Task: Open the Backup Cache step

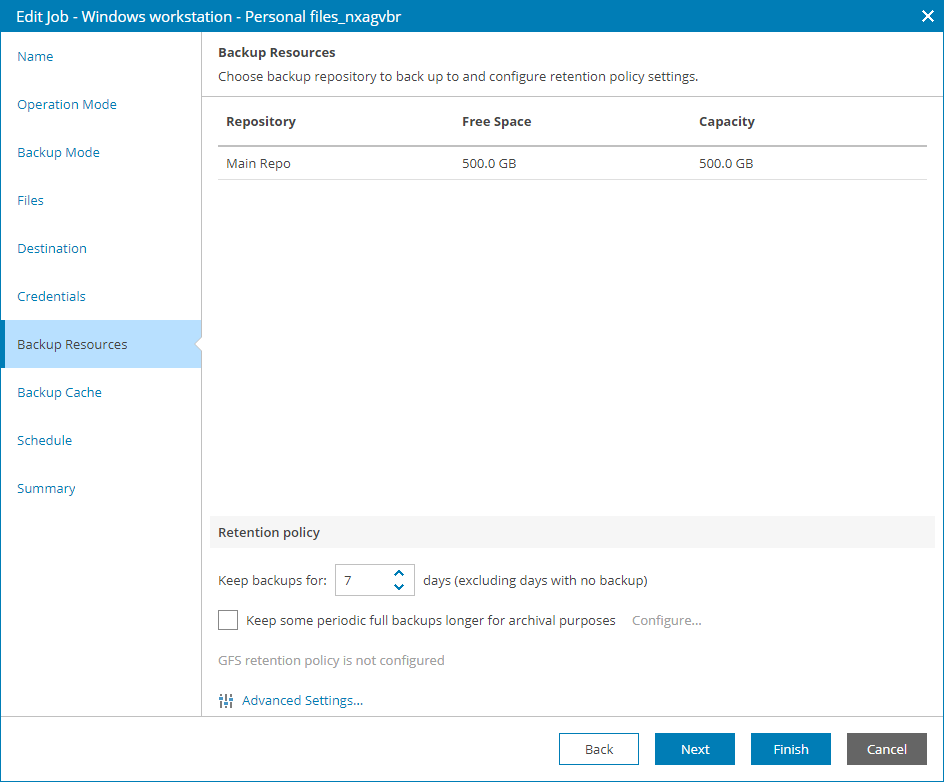Action: coord(59,392)
